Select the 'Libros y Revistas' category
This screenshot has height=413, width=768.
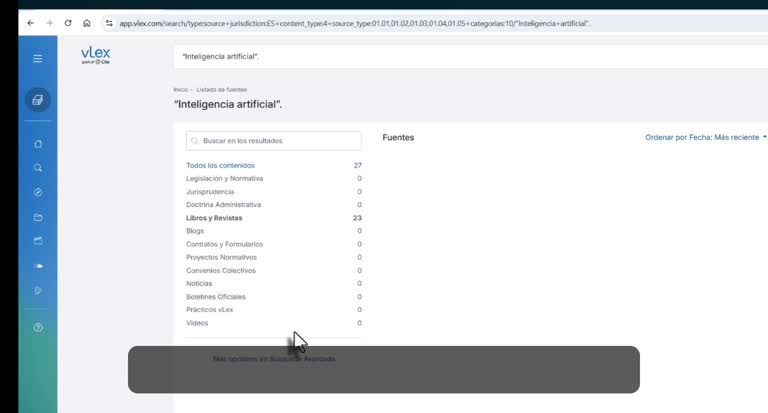[214, 218]
